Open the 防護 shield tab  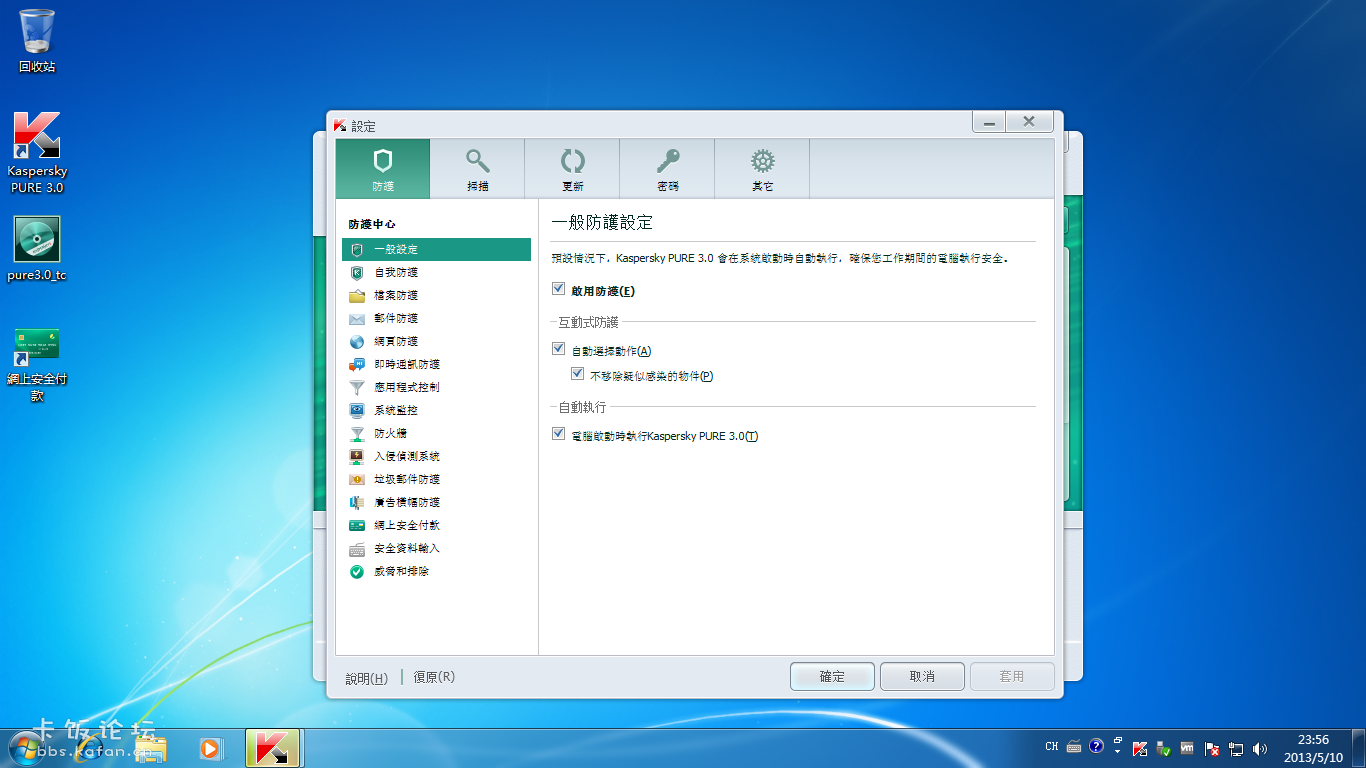coord(383,169)
